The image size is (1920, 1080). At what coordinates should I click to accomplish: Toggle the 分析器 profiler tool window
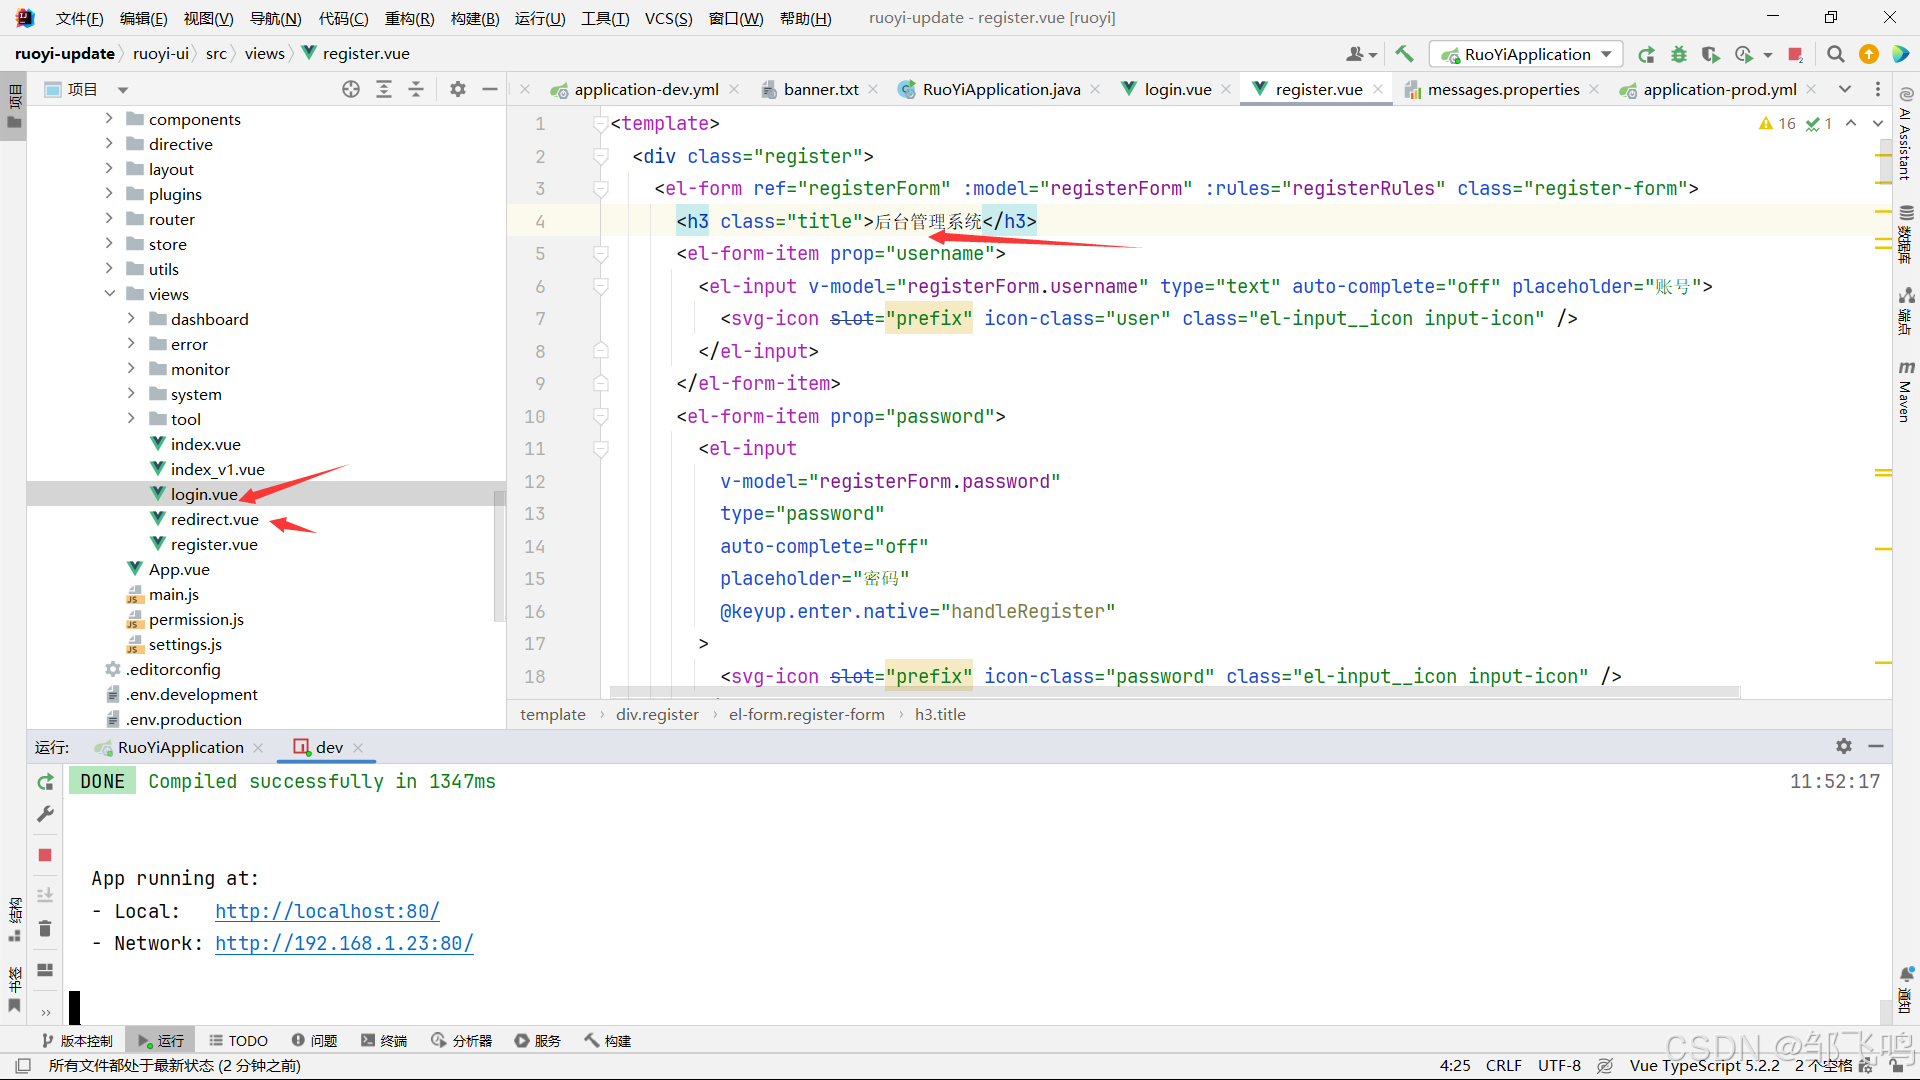(x=462, y=1041)
